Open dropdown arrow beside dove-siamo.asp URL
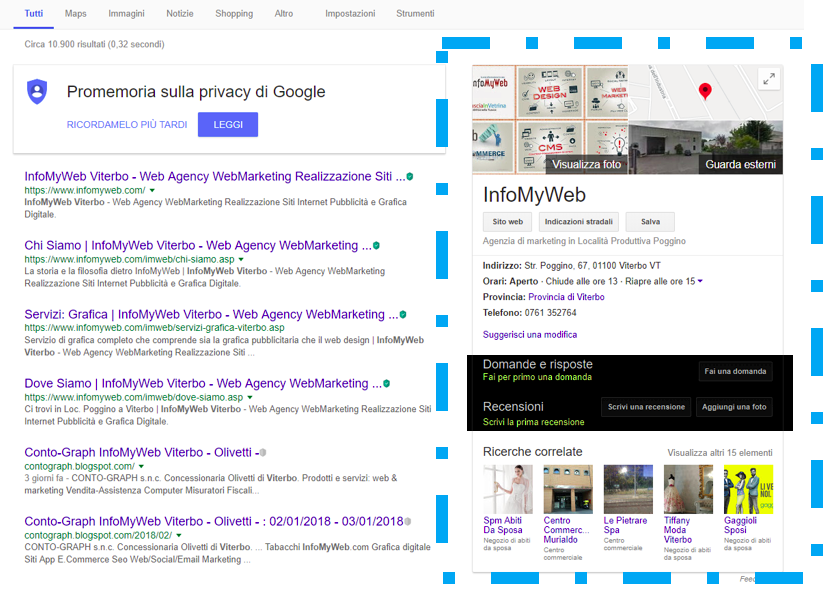The image size is (831, 594). pyautogui.click(x=250, y=397)
